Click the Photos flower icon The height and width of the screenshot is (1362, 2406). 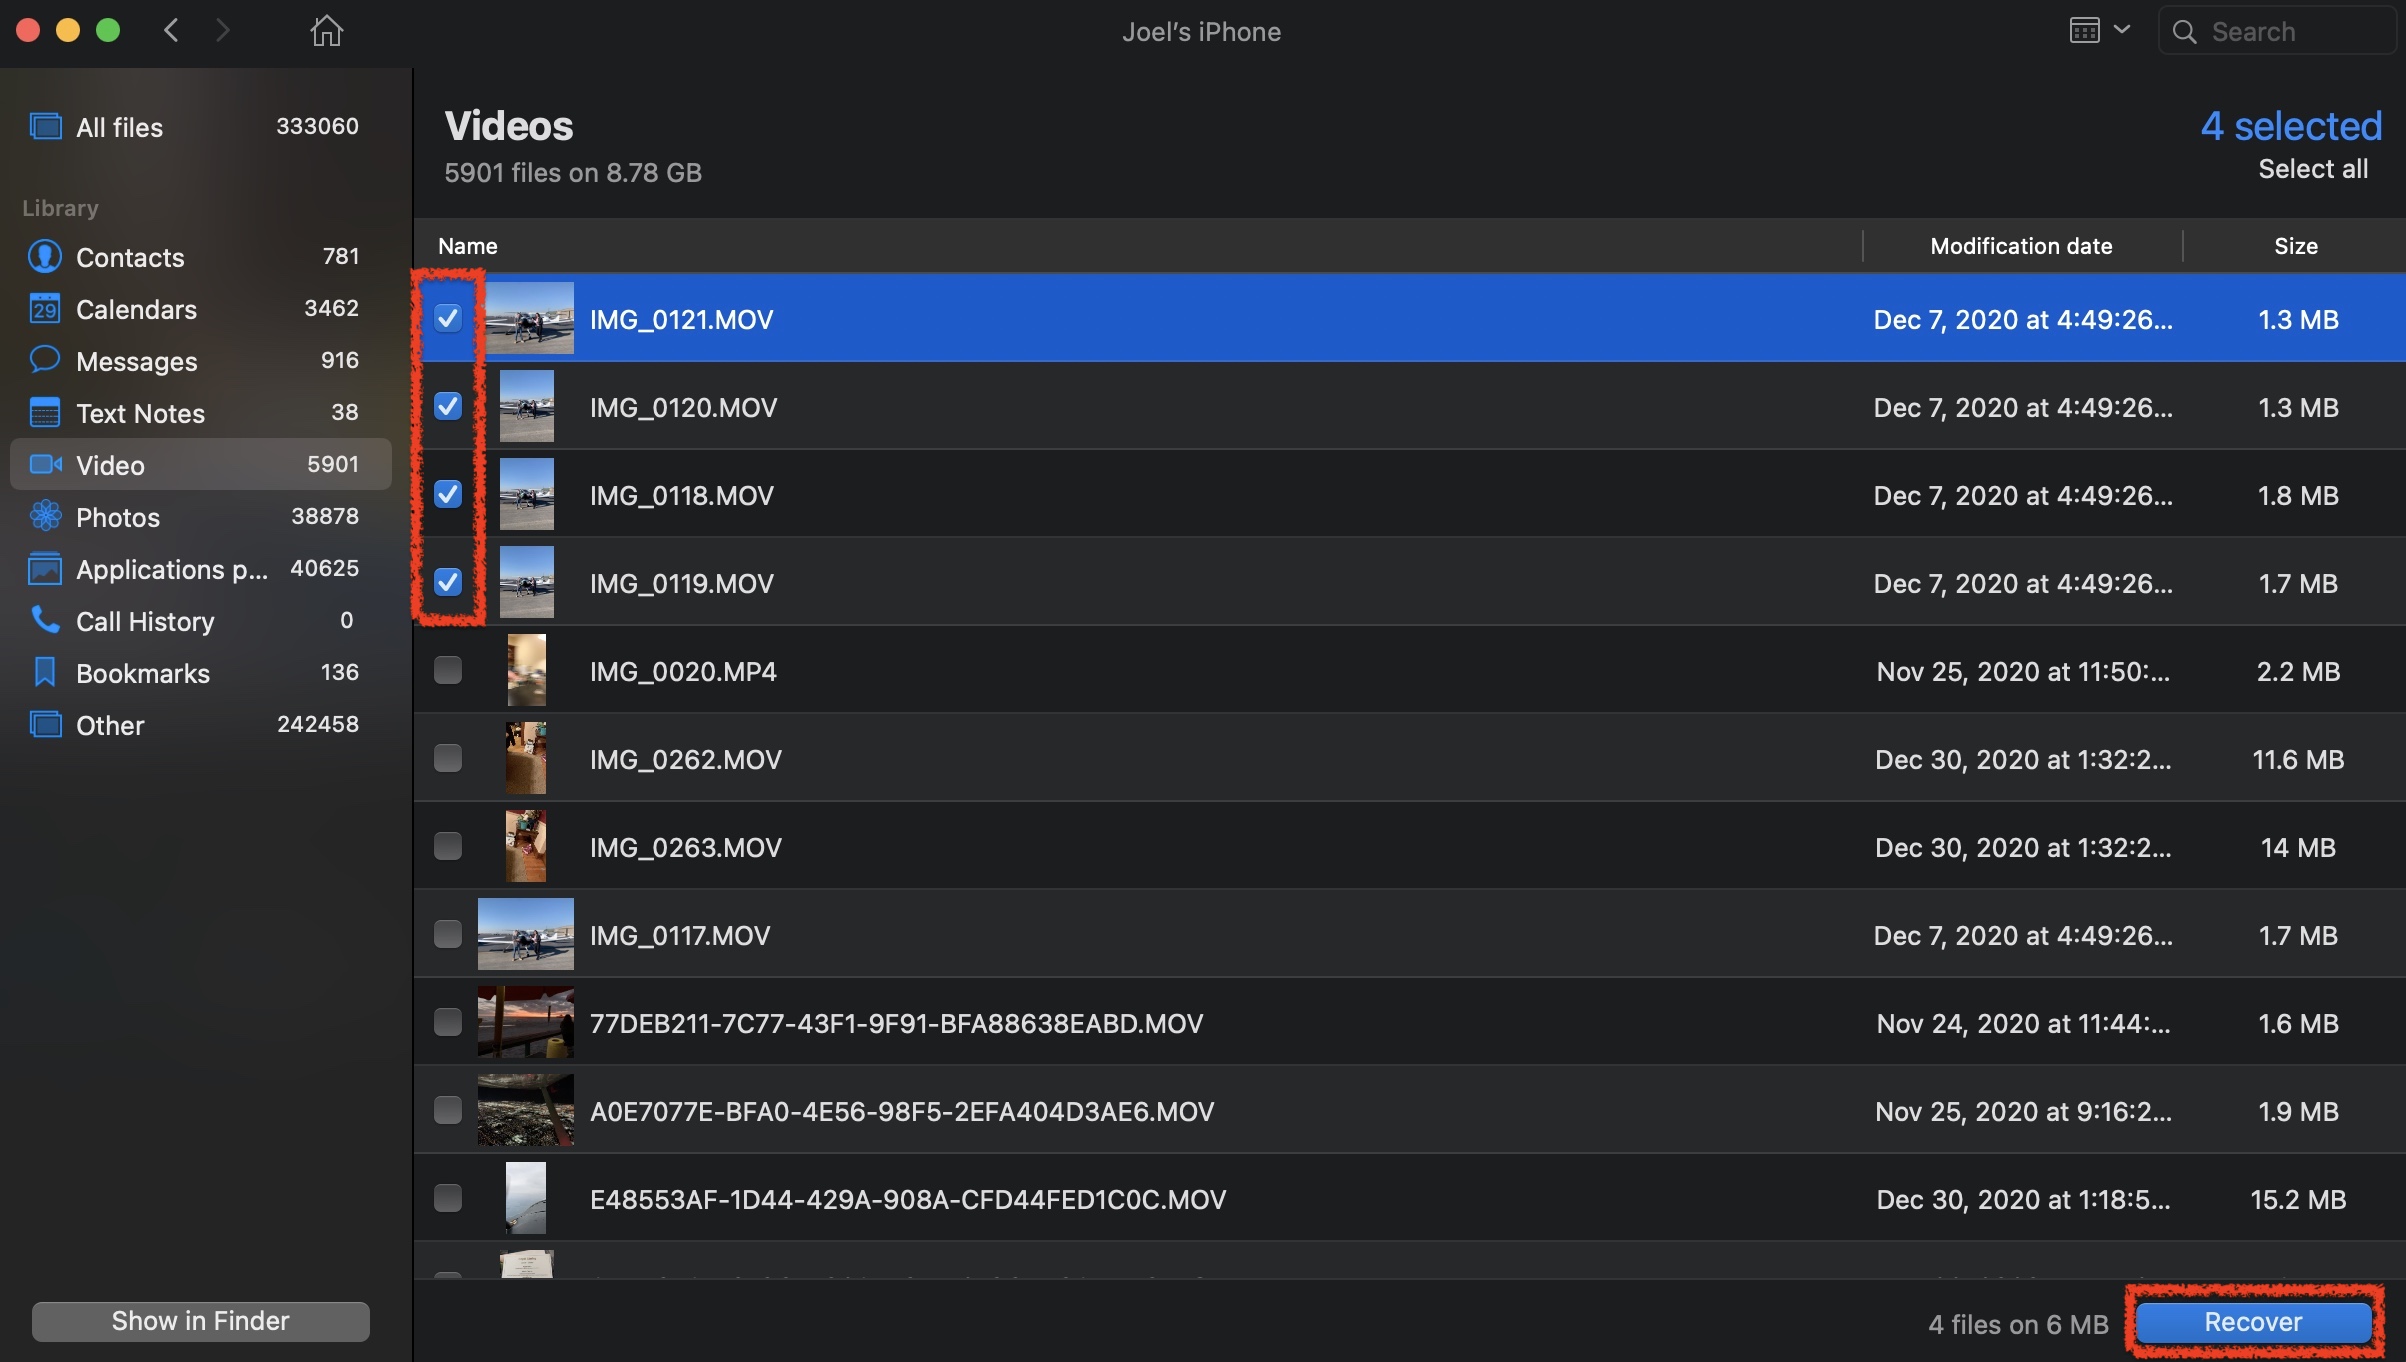point(45,516)
